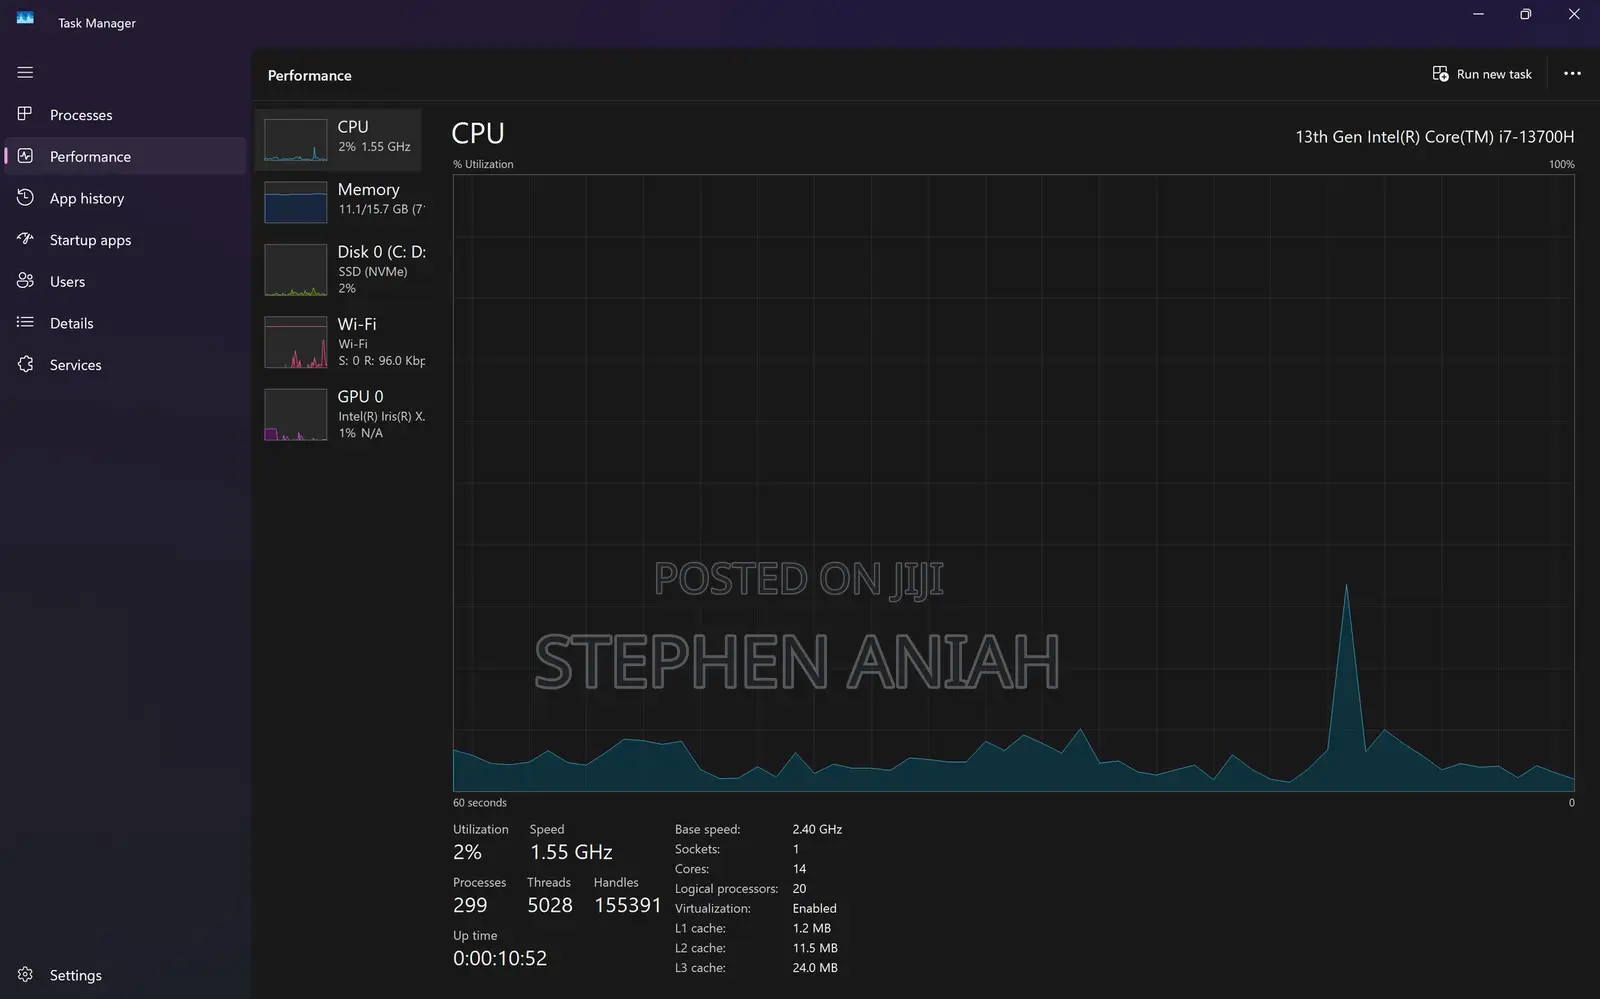Show the Wi-Fi activity graph thumbnail
This screenshot has width=1600, height=999.
pos(295,342)
